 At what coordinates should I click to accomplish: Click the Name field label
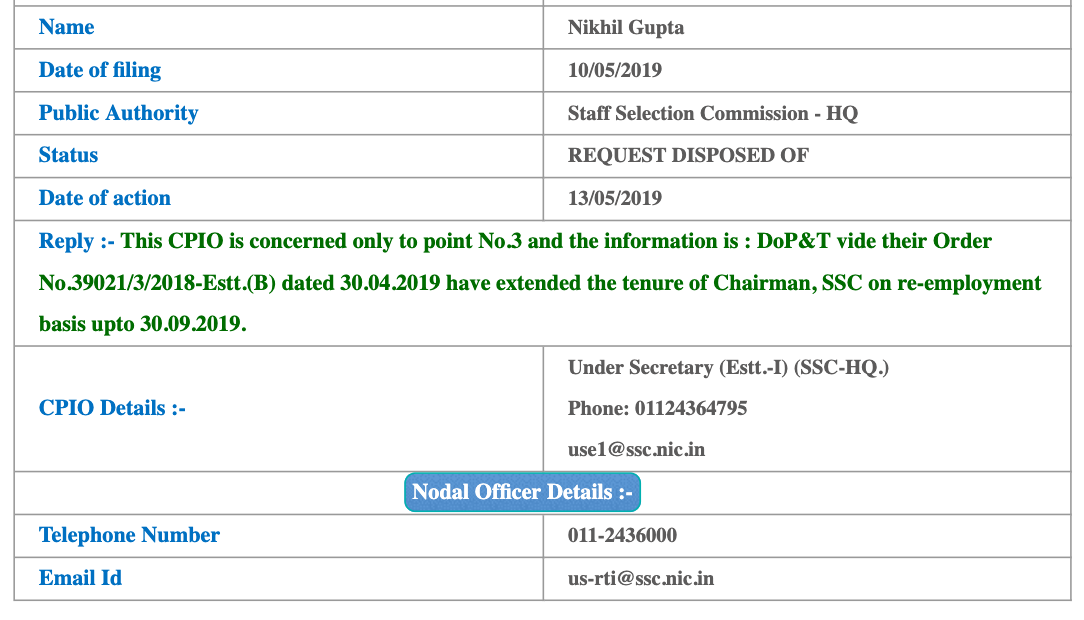pos(66,27)
